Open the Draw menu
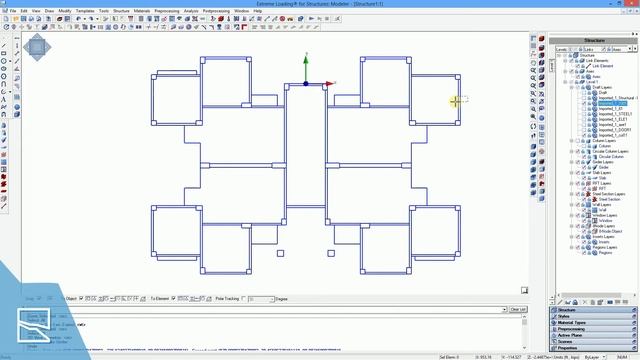The height and width of the screenshot is (360, 640). click(49, 11)
